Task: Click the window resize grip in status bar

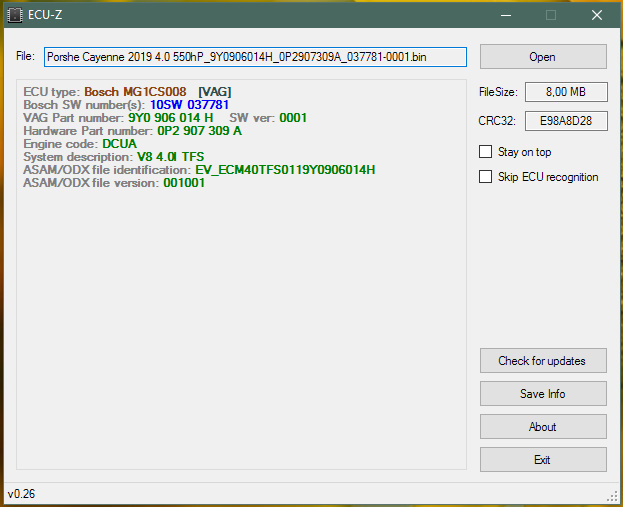Action: tap(612, 496)
